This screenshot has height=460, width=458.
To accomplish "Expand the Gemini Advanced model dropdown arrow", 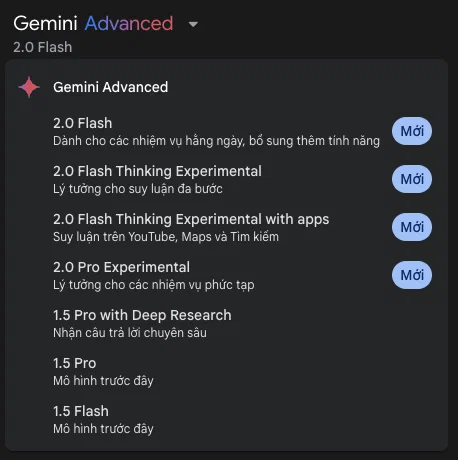I will click(x=193, y=24).
